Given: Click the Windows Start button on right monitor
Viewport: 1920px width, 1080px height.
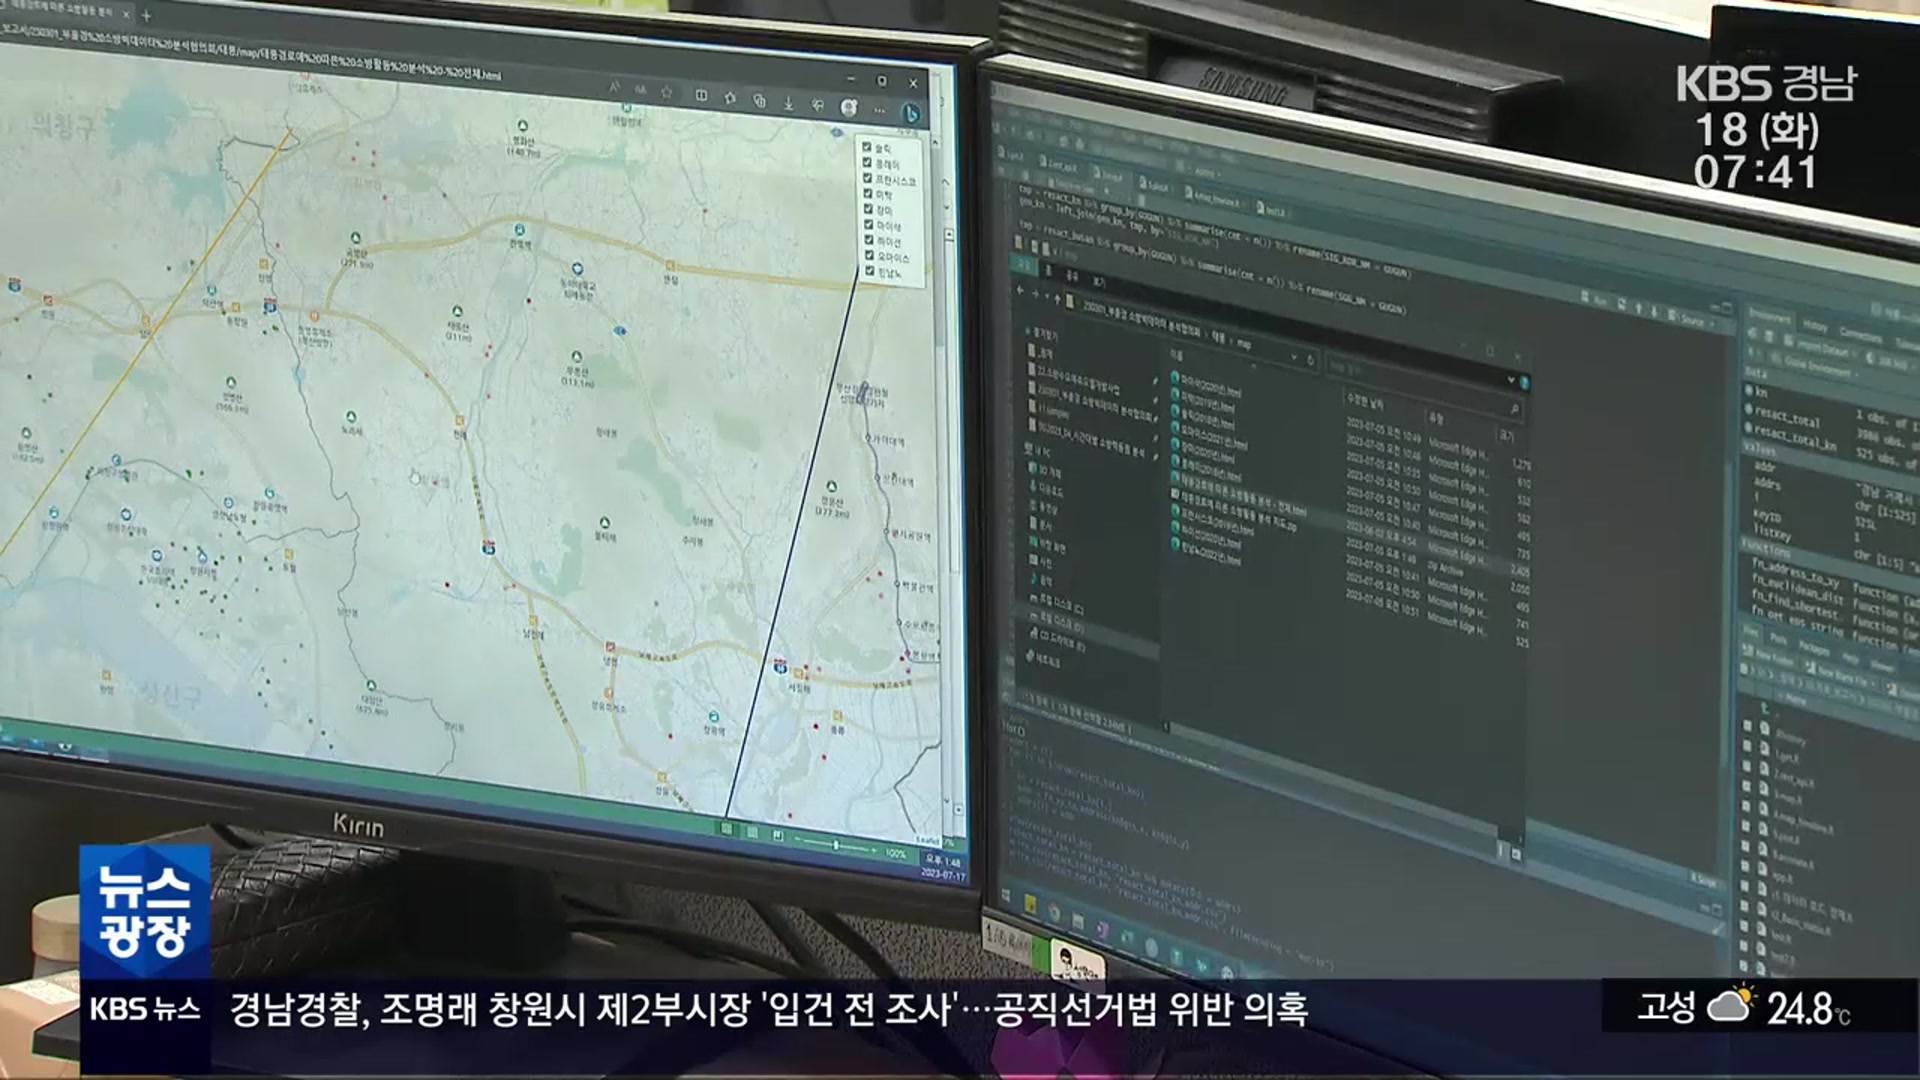Looking at the screenshot, I should (1008, 895).
